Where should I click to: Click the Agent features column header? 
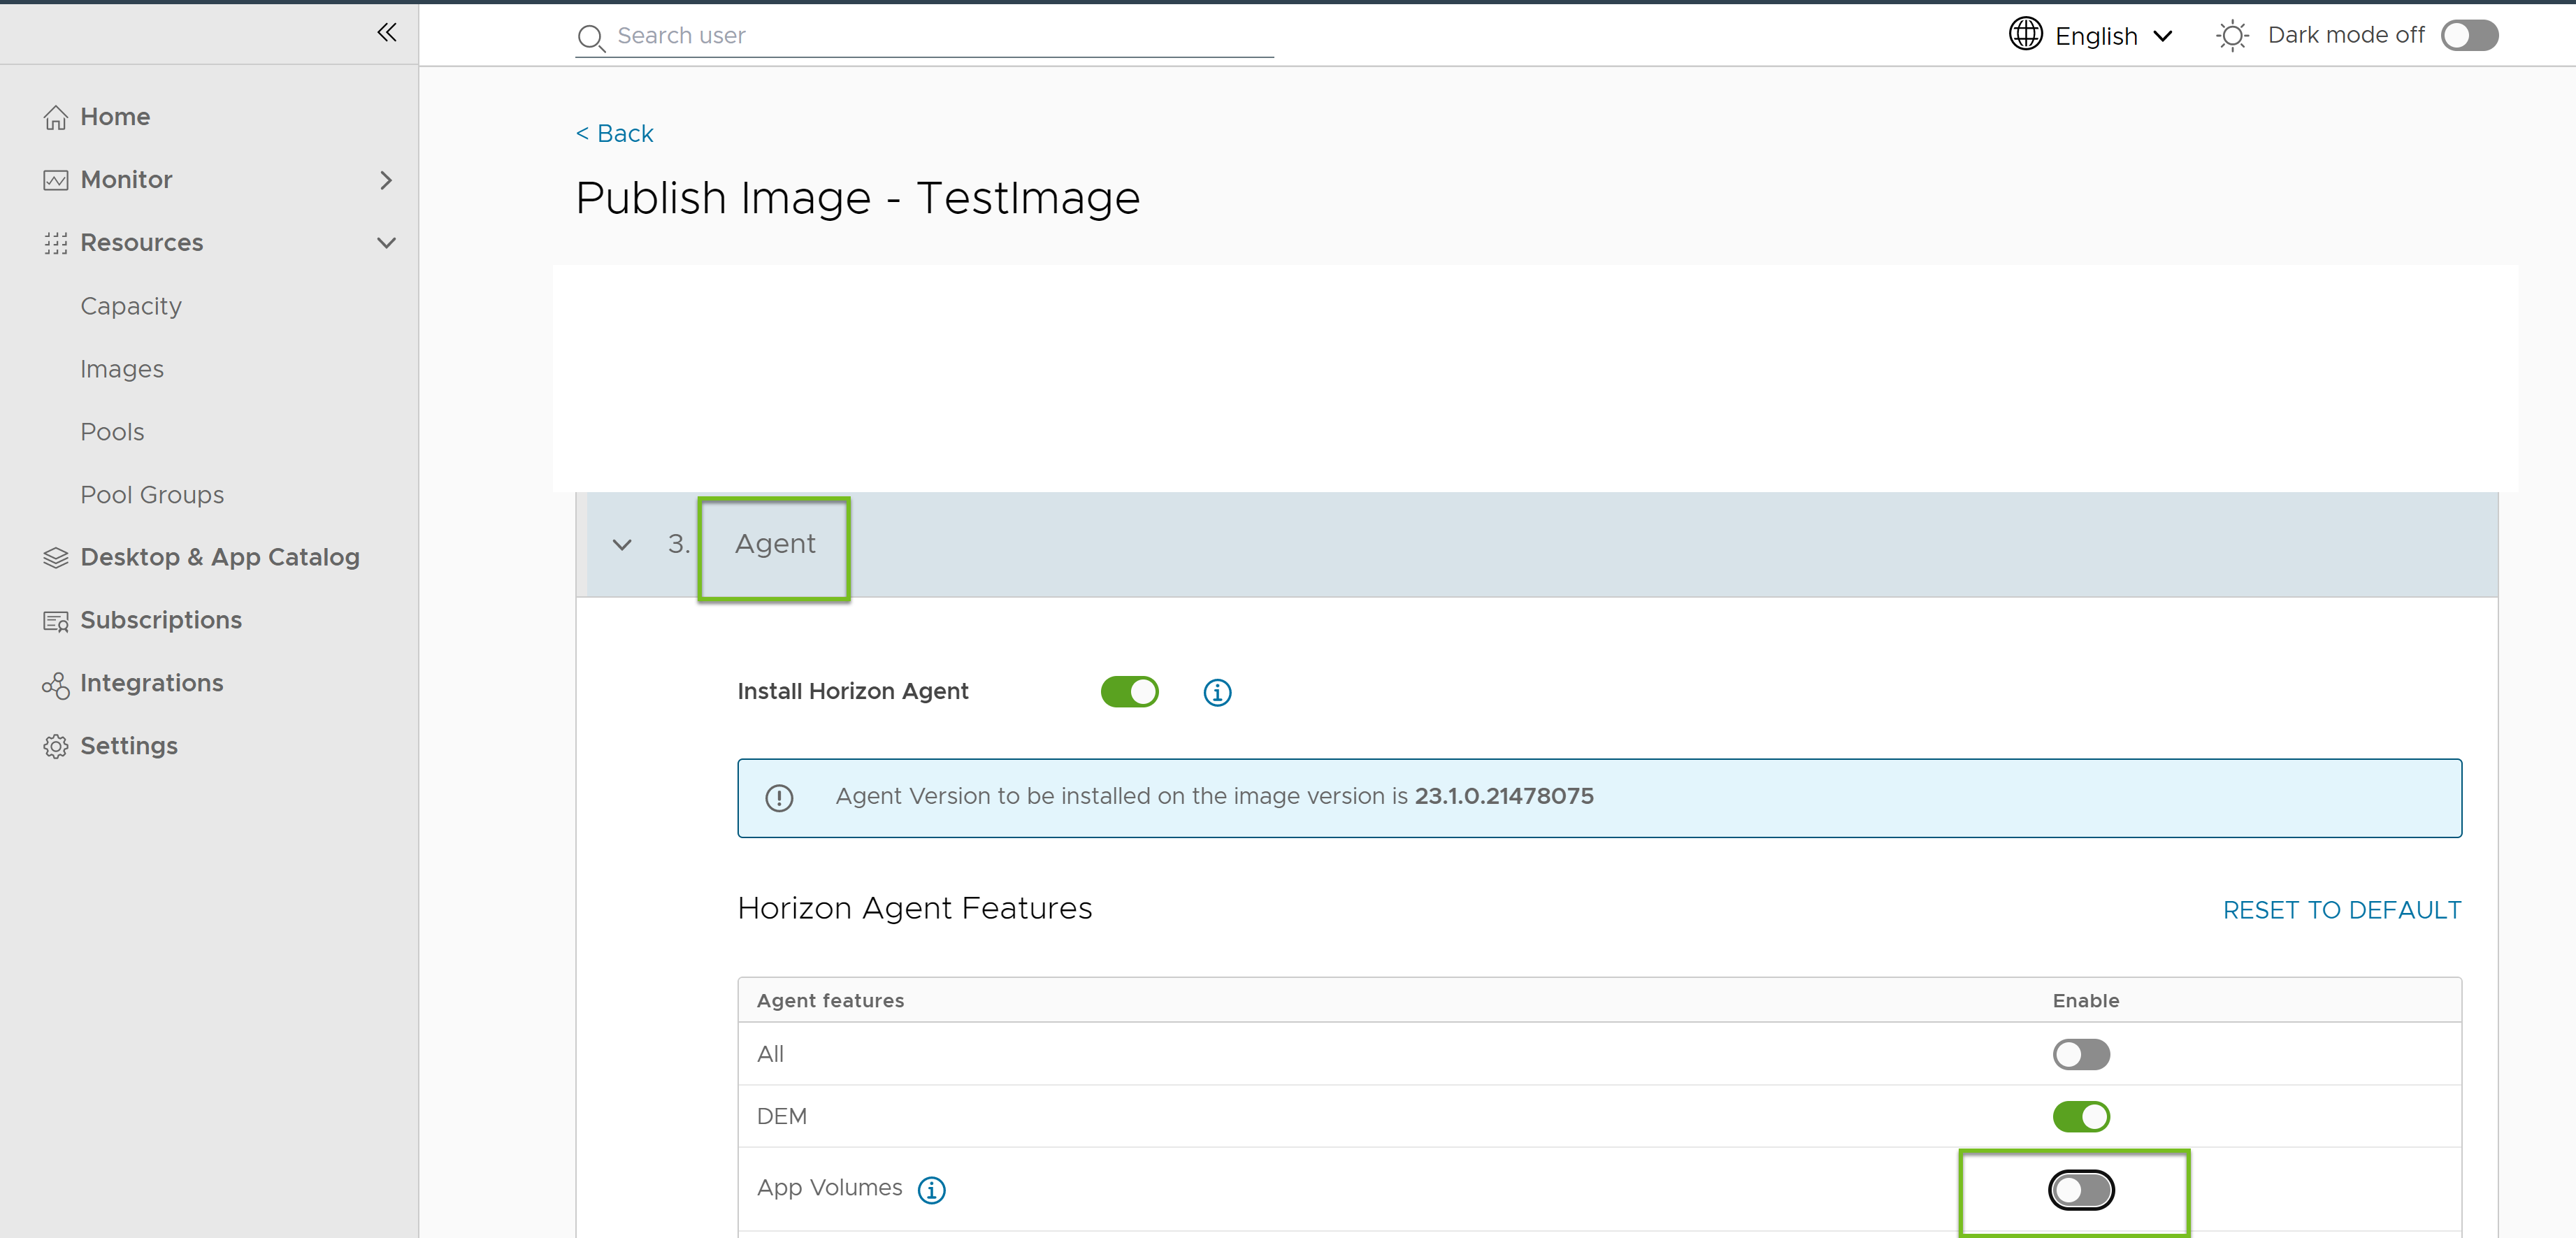(830, 1001)
